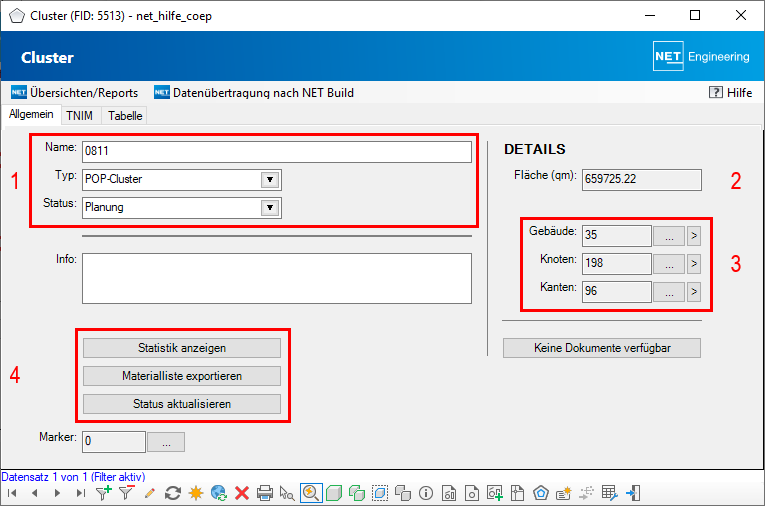
Task: Click the dashed selection rectangle icon
Action: point(380,493)
